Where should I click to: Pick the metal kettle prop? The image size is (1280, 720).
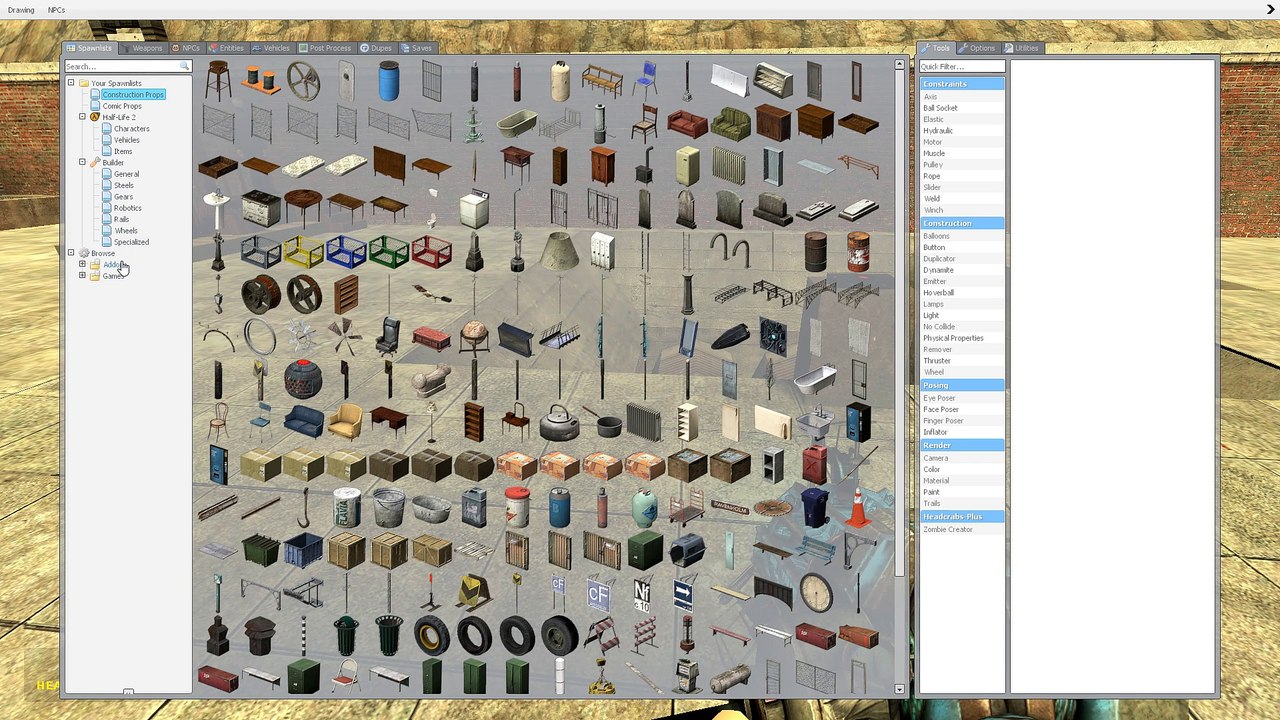[559, 423]
